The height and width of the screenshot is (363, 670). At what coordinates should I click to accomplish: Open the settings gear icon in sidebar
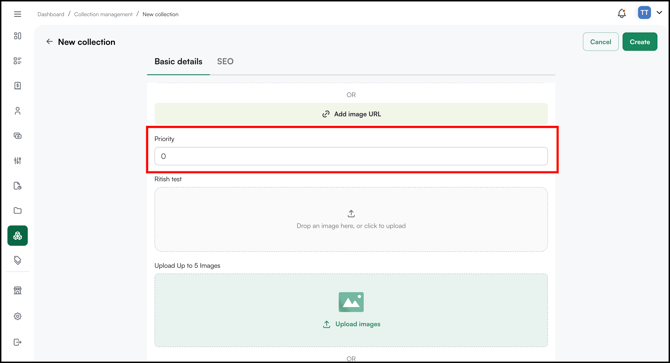[x=18, y=316]
